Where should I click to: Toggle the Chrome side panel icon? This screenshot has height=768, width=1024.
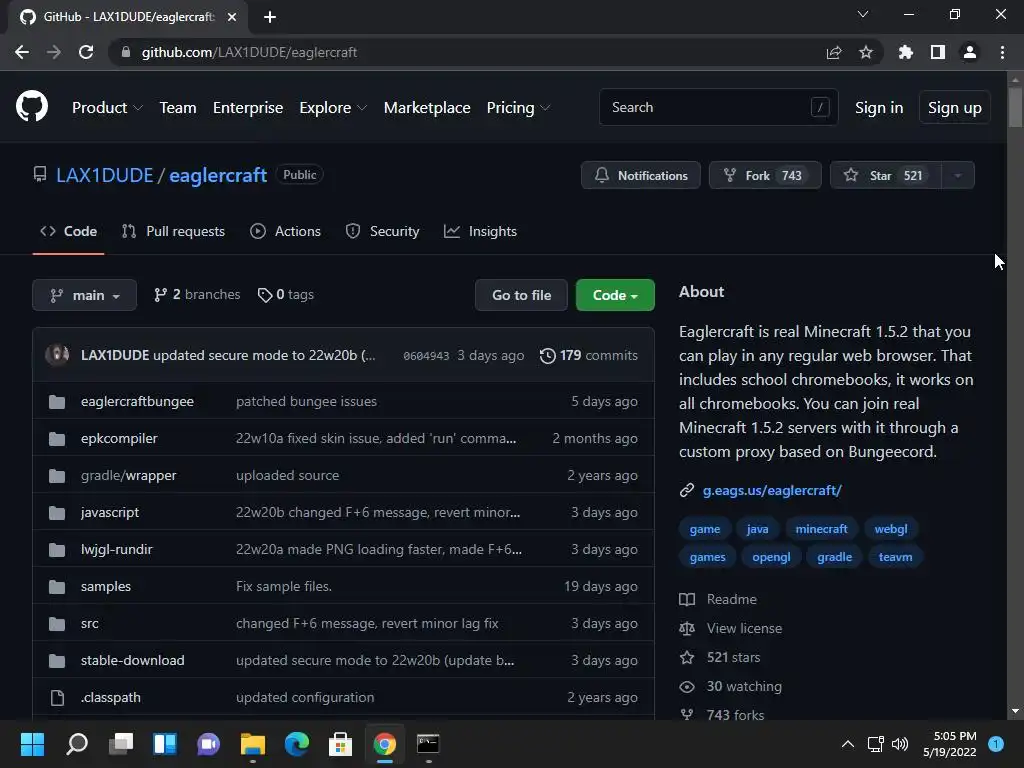click(x=938, y=52)
